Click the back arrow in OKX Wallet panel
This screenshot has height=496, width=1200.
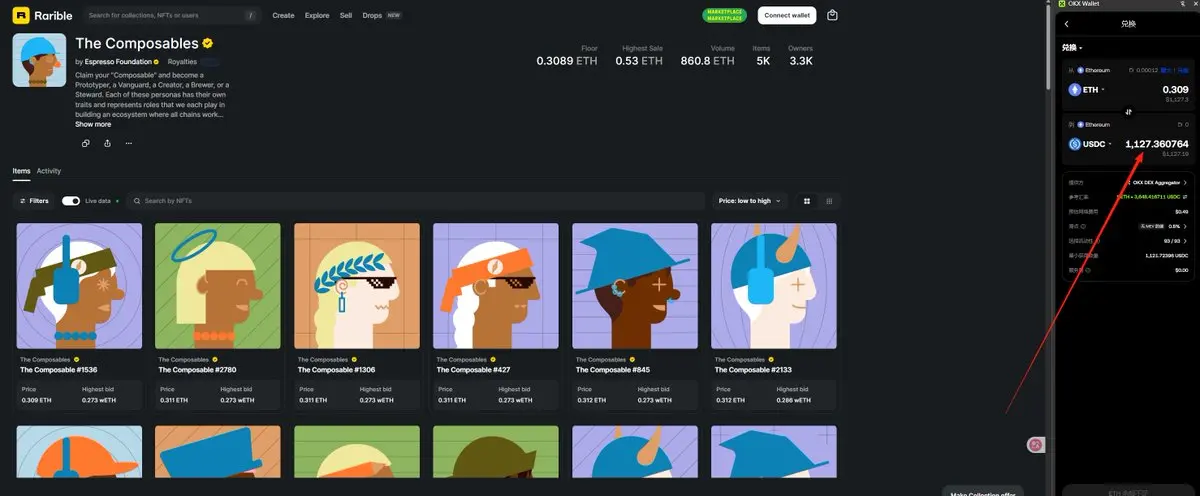pyautogui.click(x=1067, y=23)
